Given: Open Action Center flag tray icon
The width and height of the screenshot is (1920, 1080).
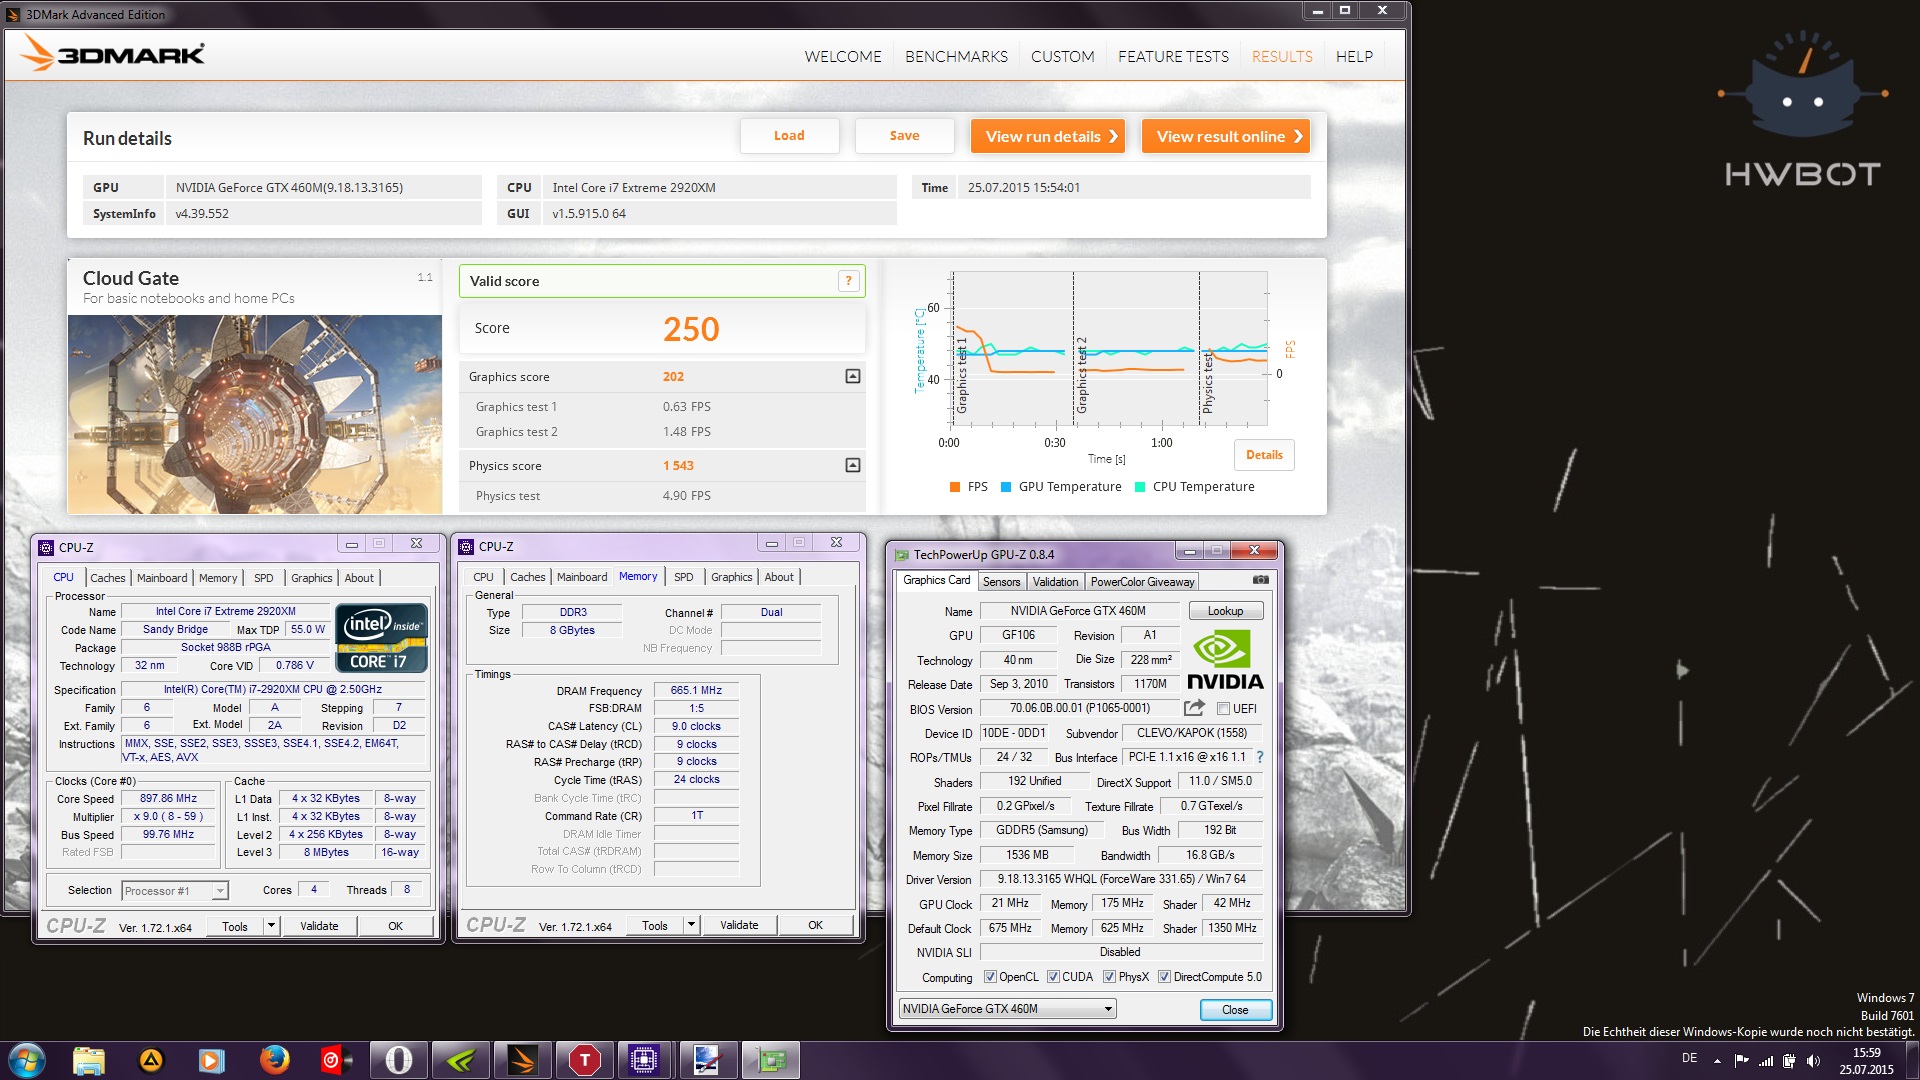Looking at the screenshot, I should click(x=1742, y=1060).
